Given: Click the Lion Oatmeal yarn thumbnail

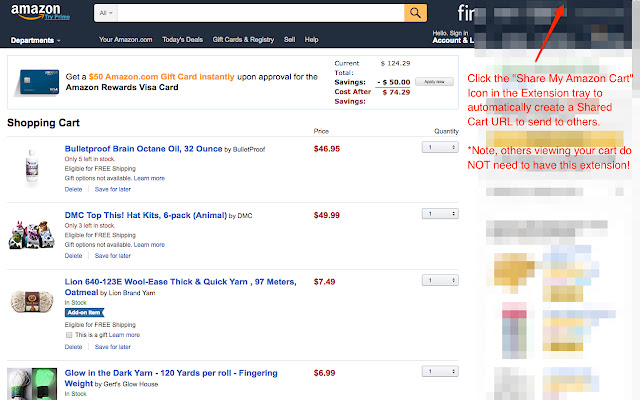Looking at the screenshot, I should 32,302.
